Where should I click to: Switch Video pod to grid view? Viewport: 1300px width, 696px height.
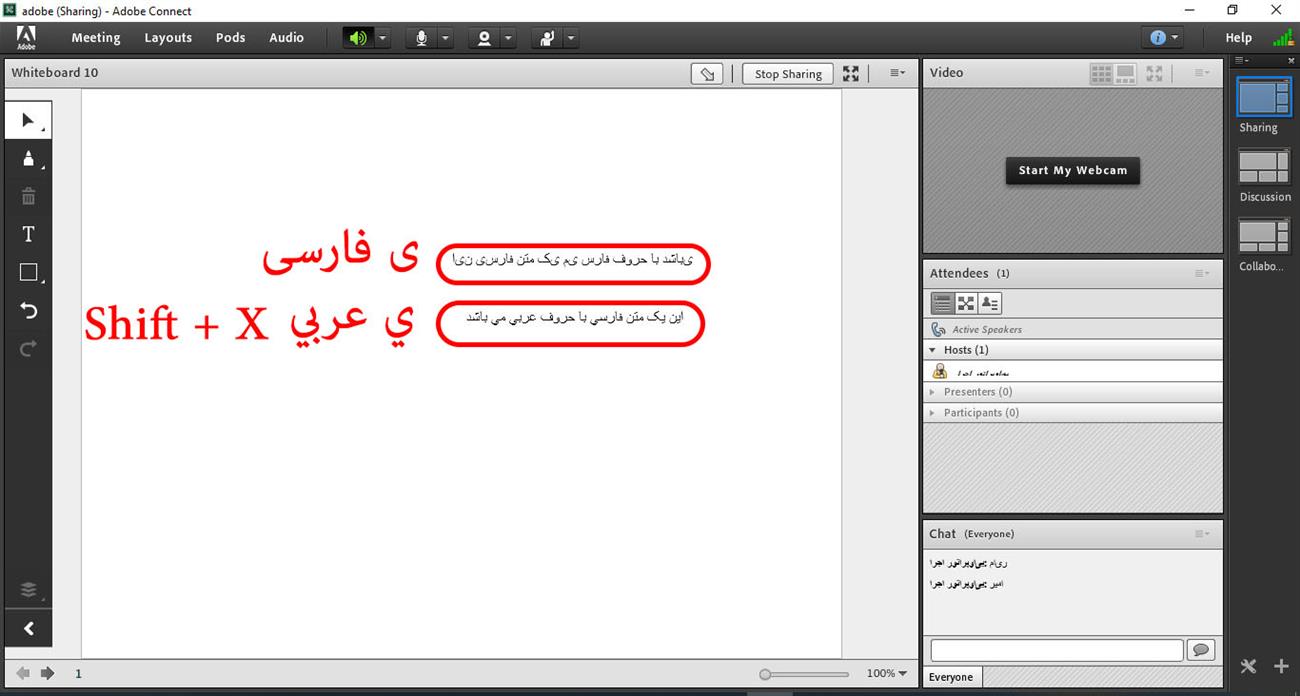click(x=1101, y=73)
